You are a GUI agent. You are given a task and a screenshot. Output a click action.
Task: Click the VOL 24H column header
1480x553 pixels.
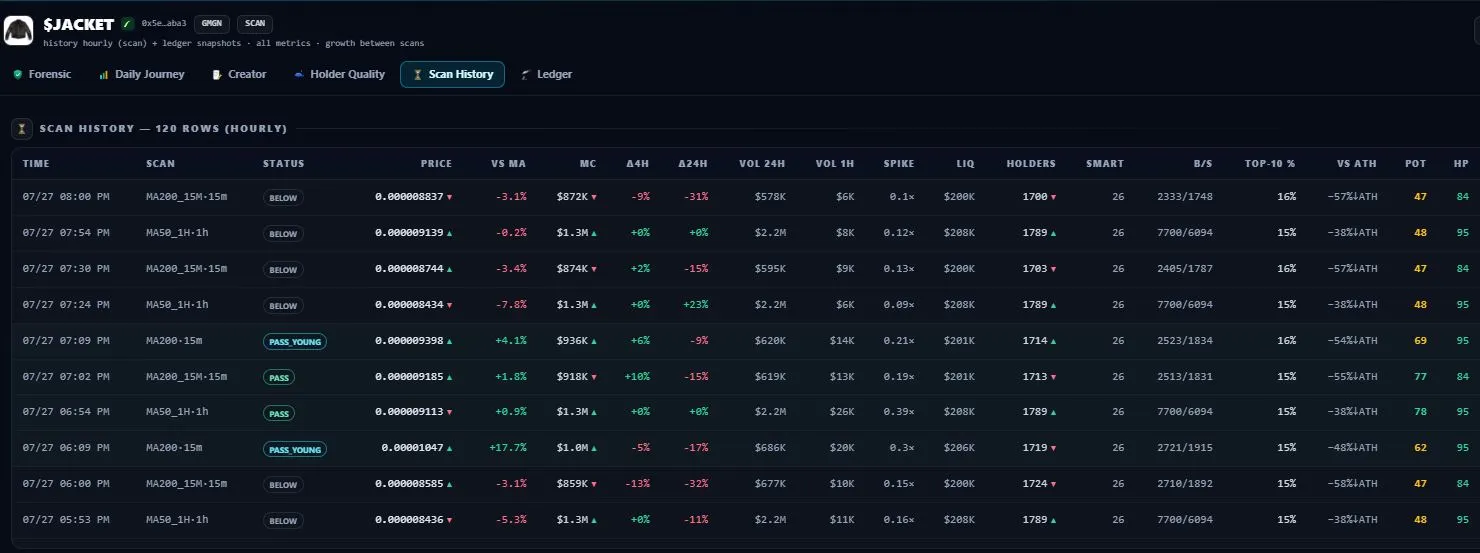762,163
